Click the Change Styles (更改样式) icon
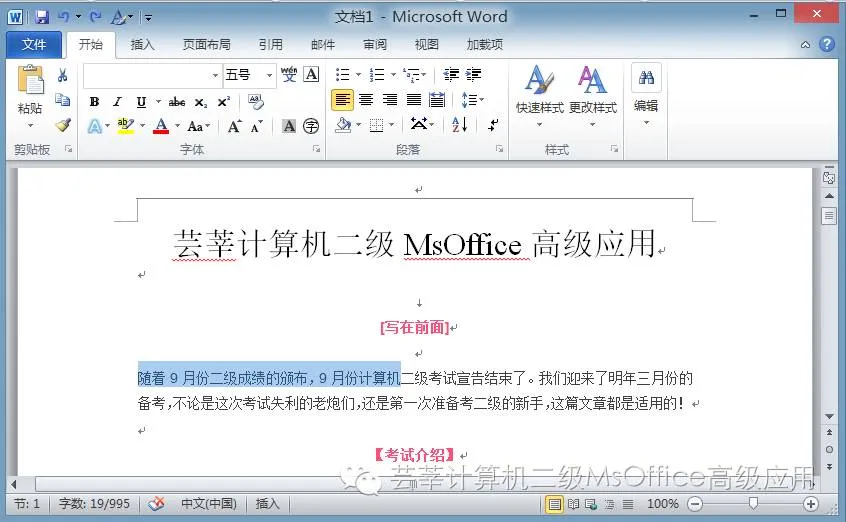This screenshot has height=522, width=846. coord(592,81)
